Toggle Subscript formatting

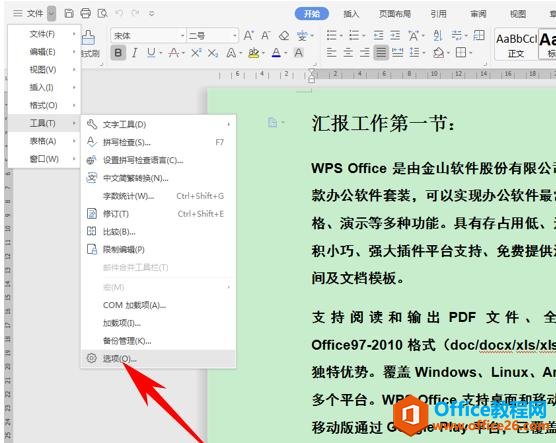pyautogui.click(x=213, y=53)
